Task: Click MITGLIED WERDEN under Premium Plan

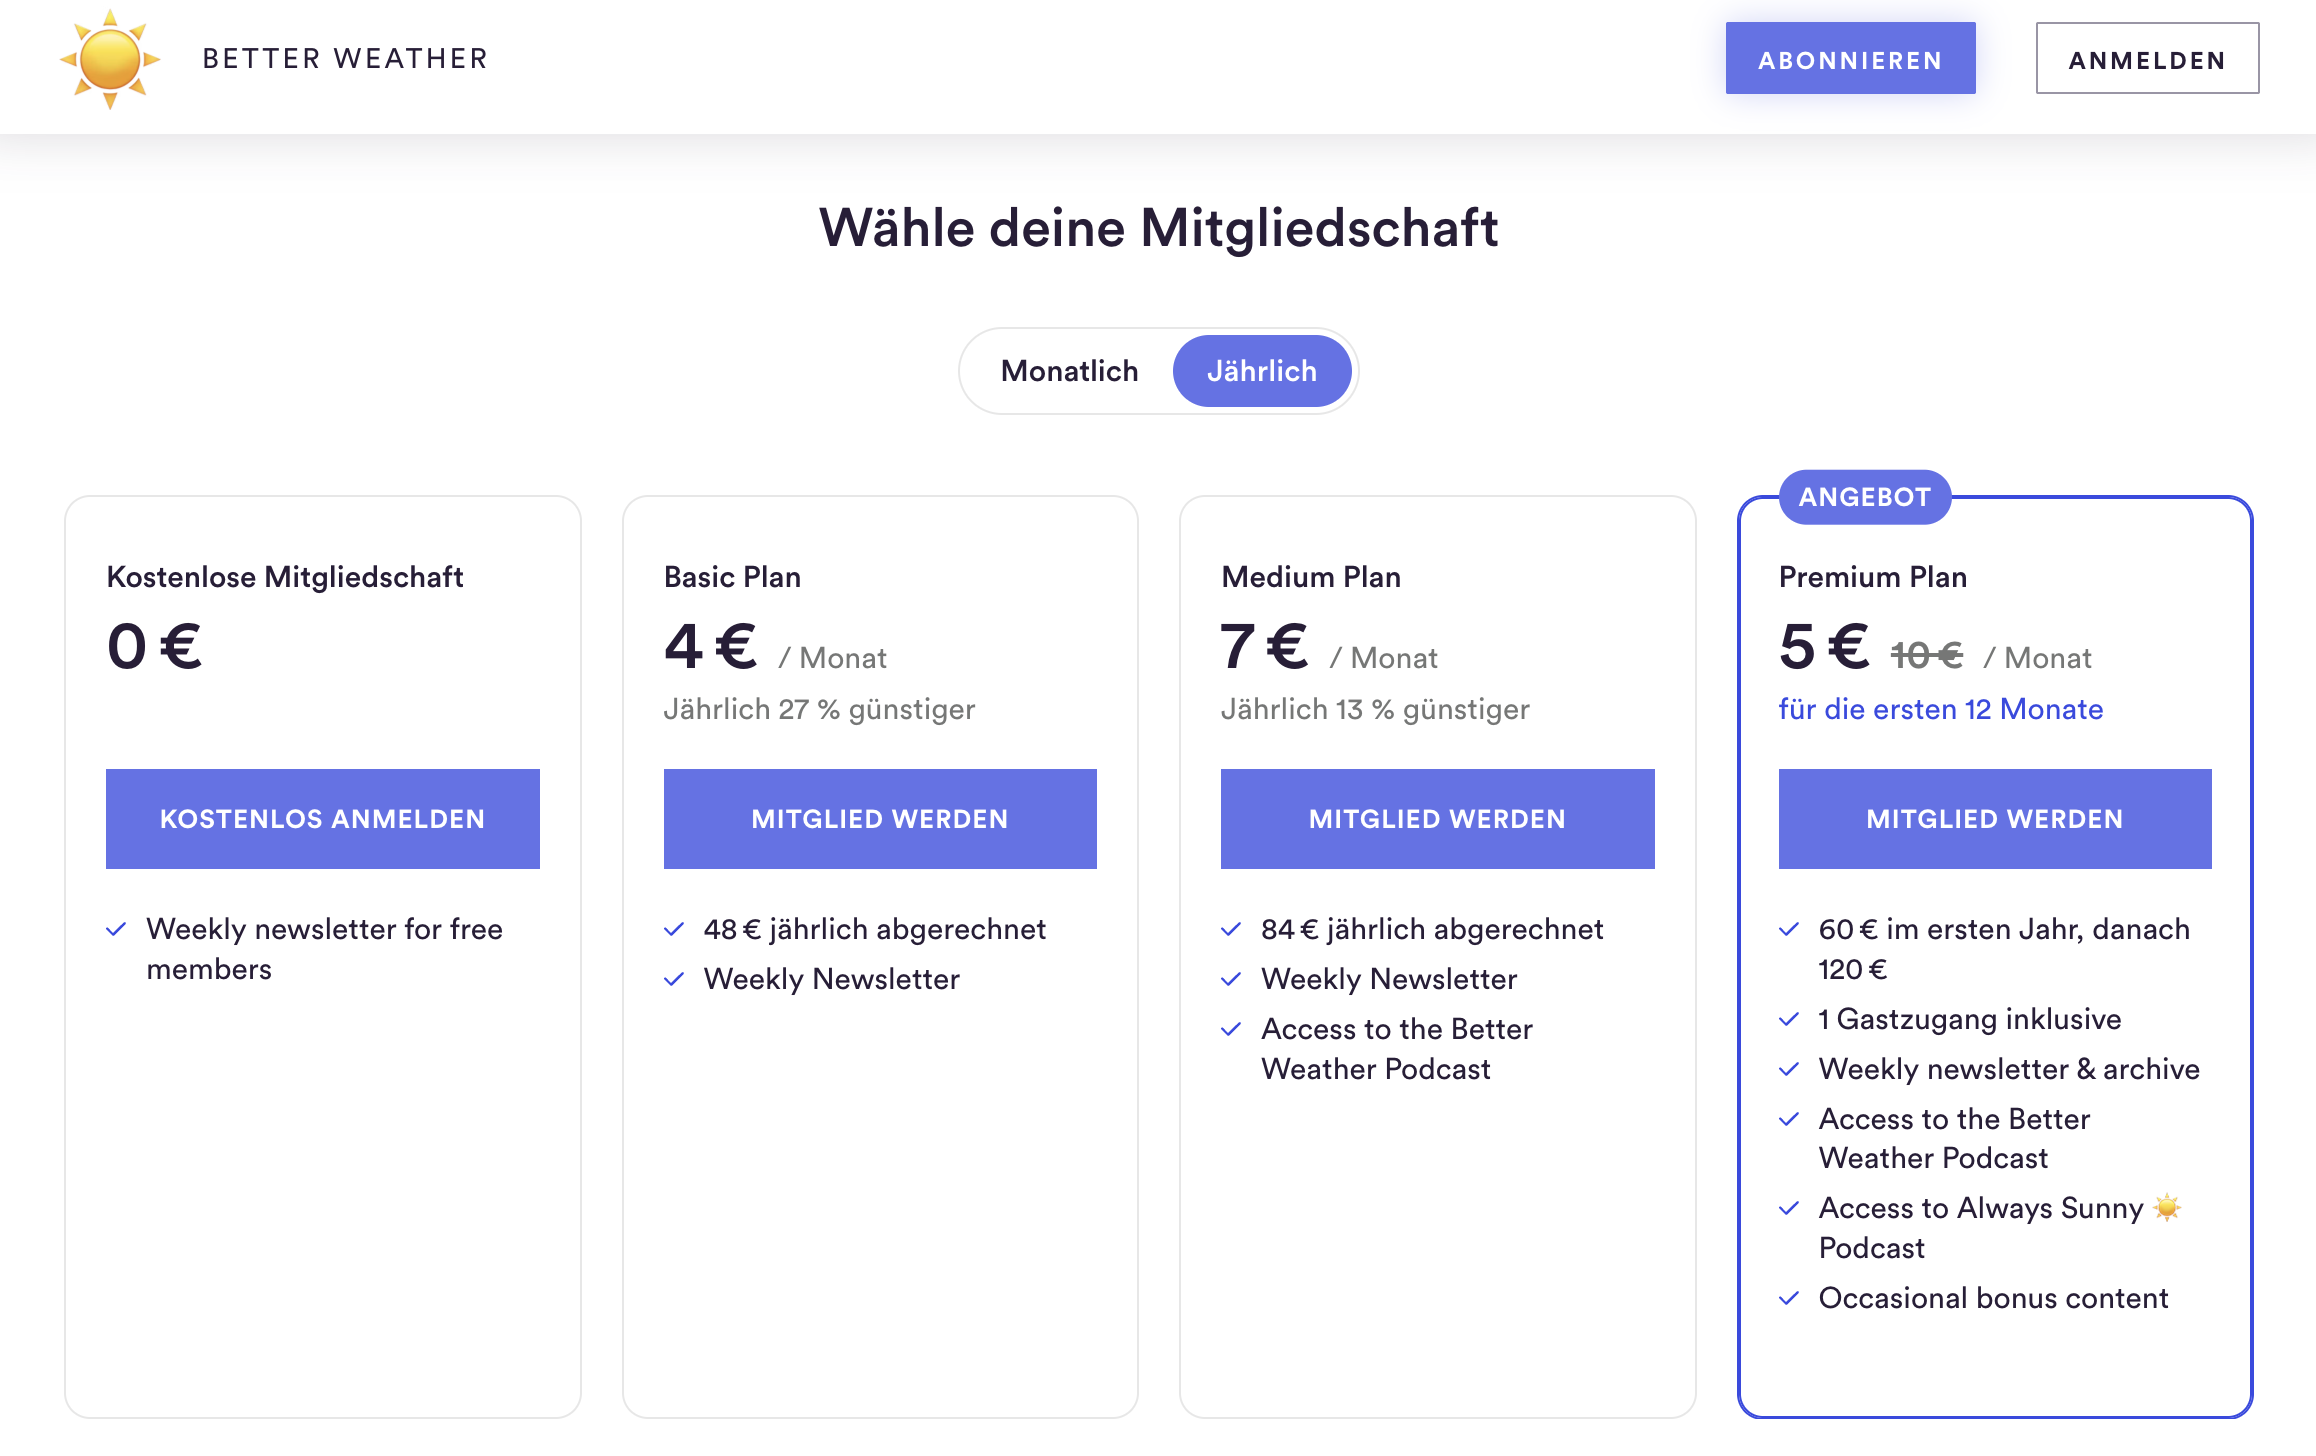Action: coord(1995,819)
